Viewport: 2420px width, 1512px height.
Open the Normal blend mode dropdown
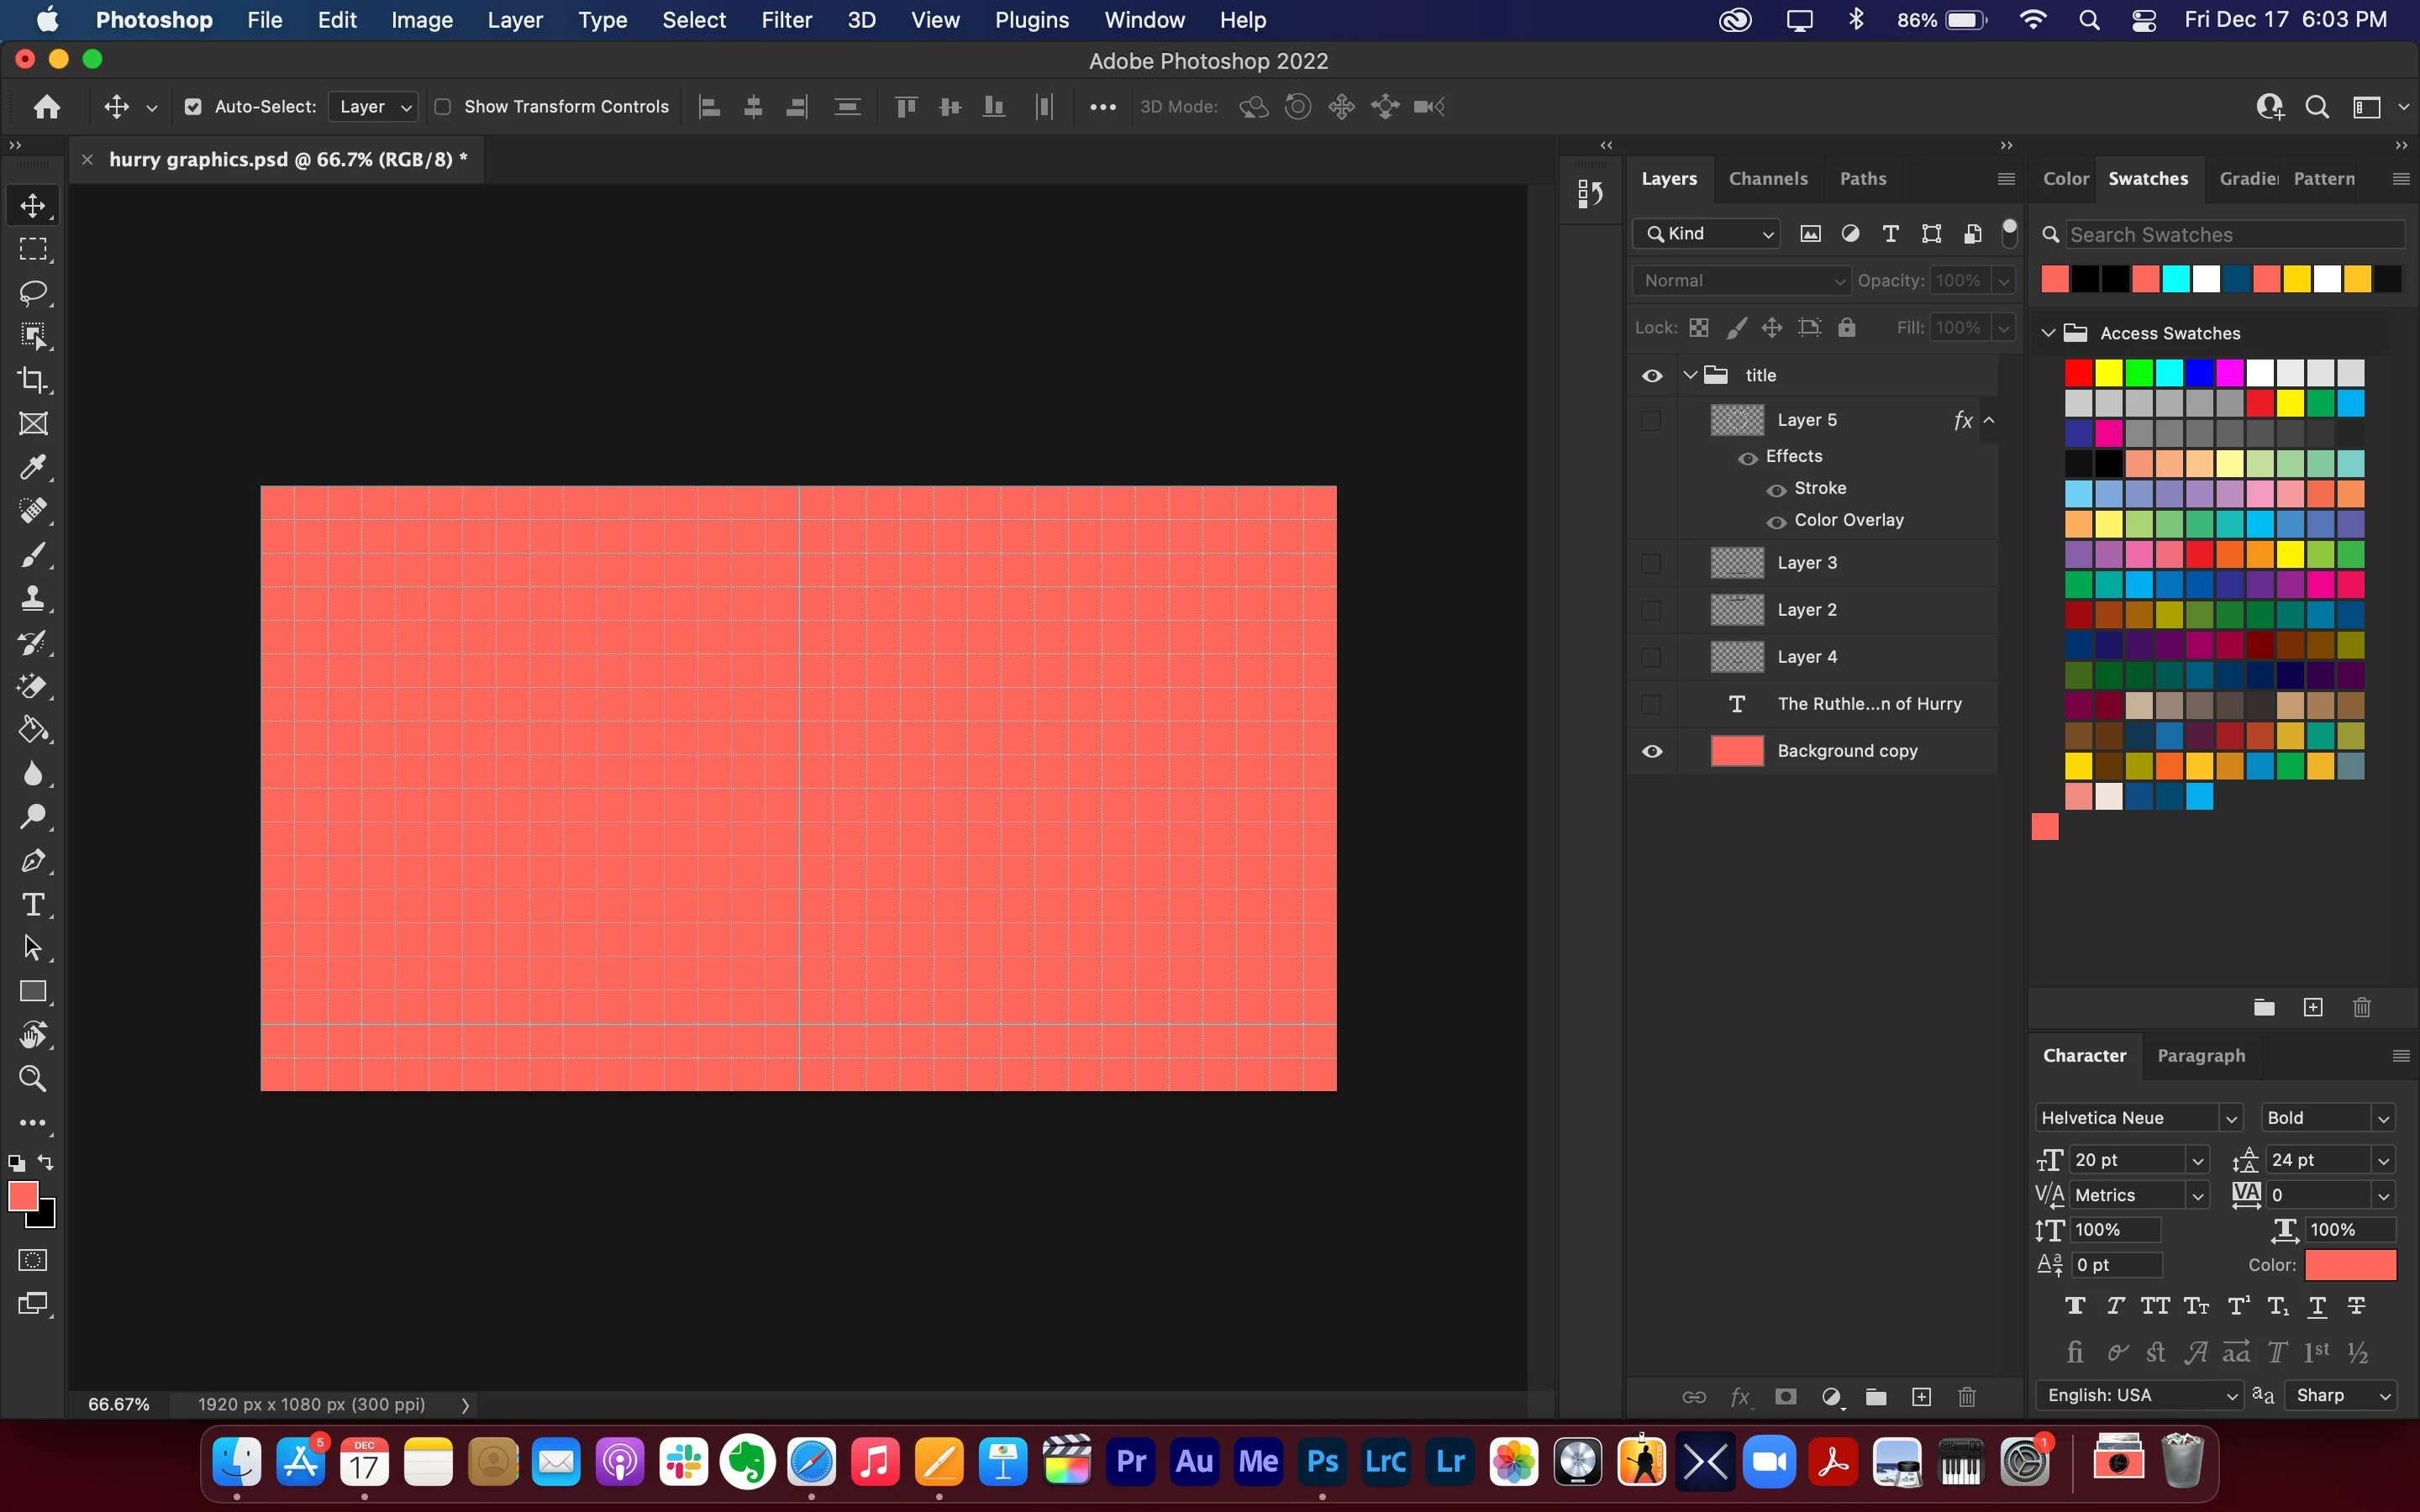tap(1741, 281)
